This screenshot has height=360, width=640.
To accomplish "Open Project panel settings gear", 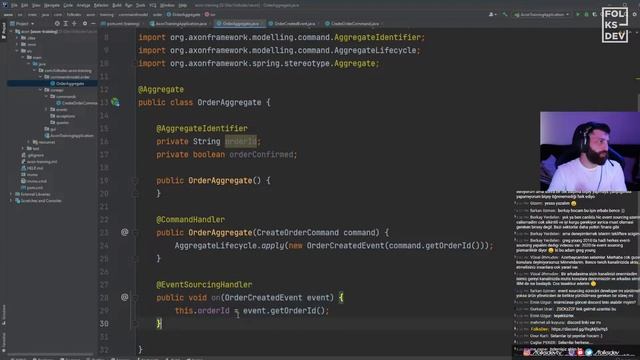I will [85, 24].
